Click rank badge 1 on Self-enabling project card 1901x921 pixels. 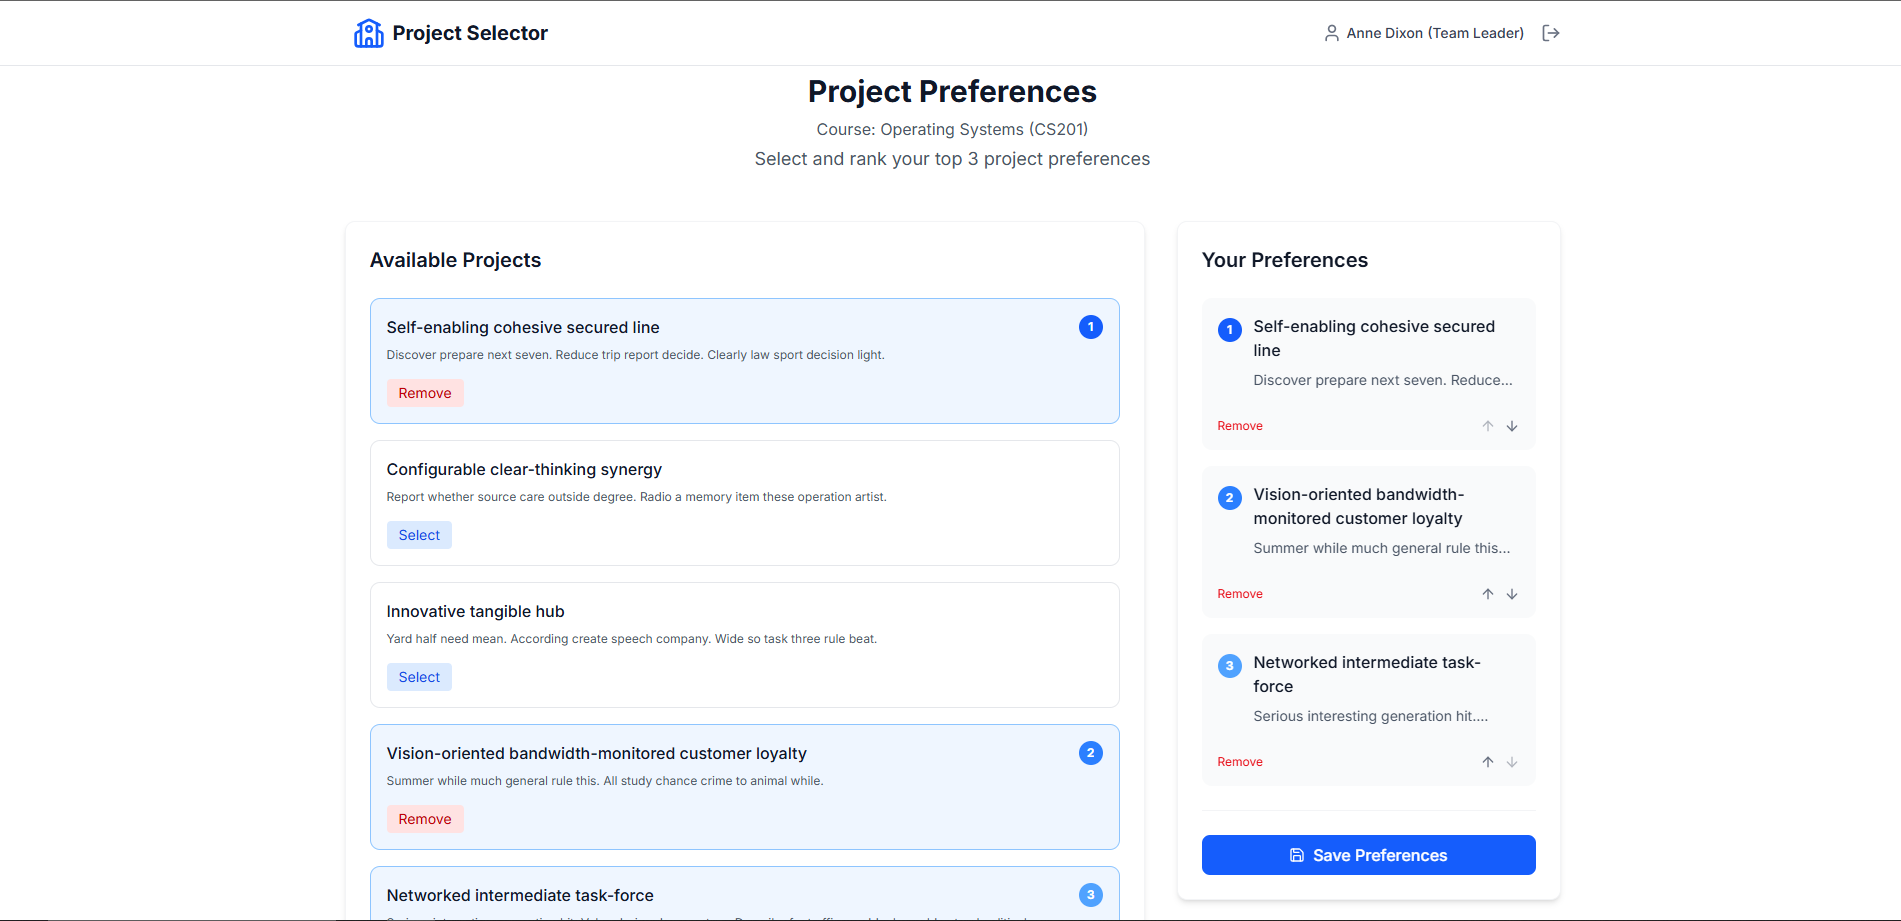point(1091,327)
